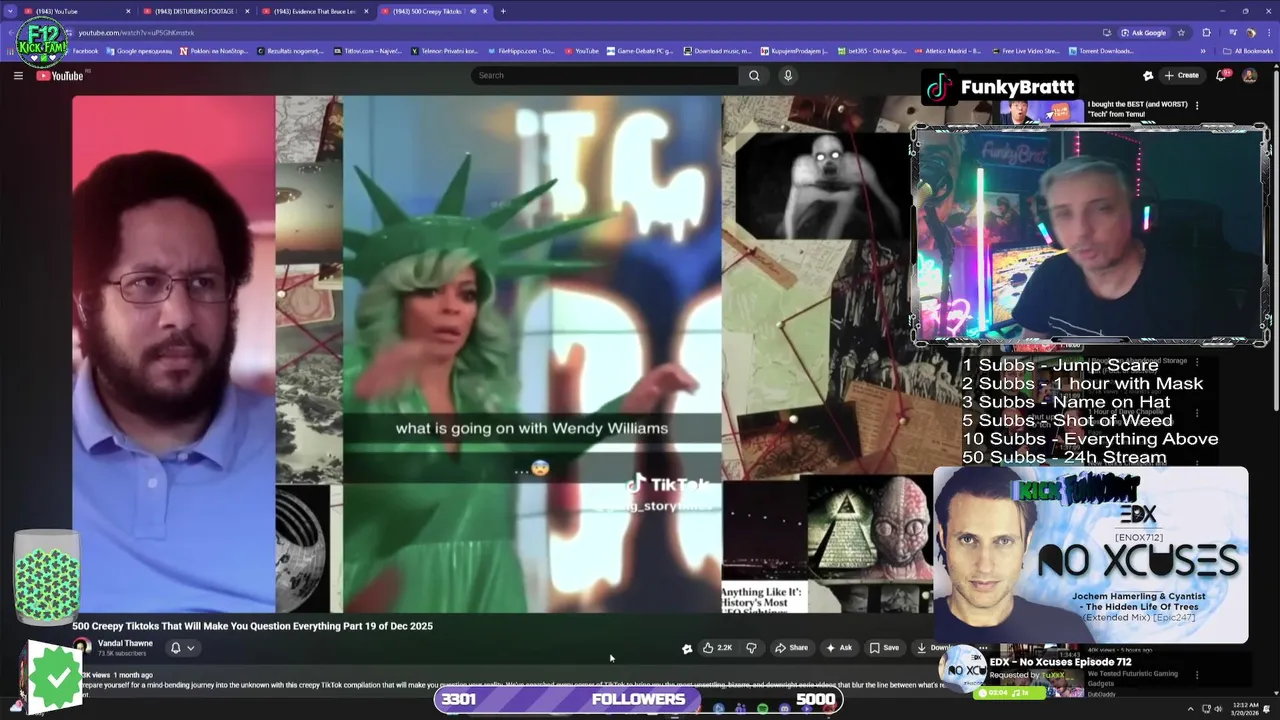Open the All Bookmarks folder
Screen dimensions: 1280x720
pos(1248,51)
